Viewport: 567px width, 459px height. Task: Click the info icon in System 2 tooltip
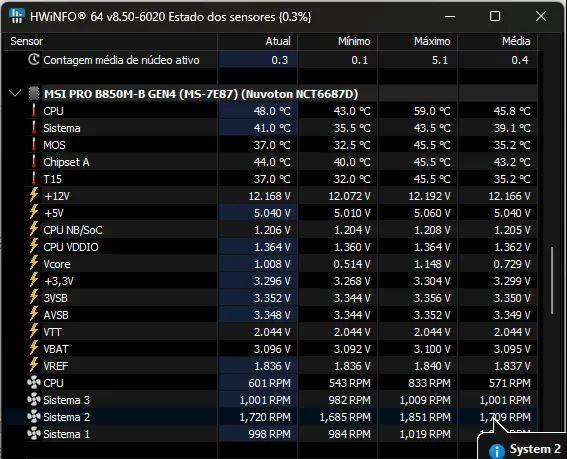point(496,451)
